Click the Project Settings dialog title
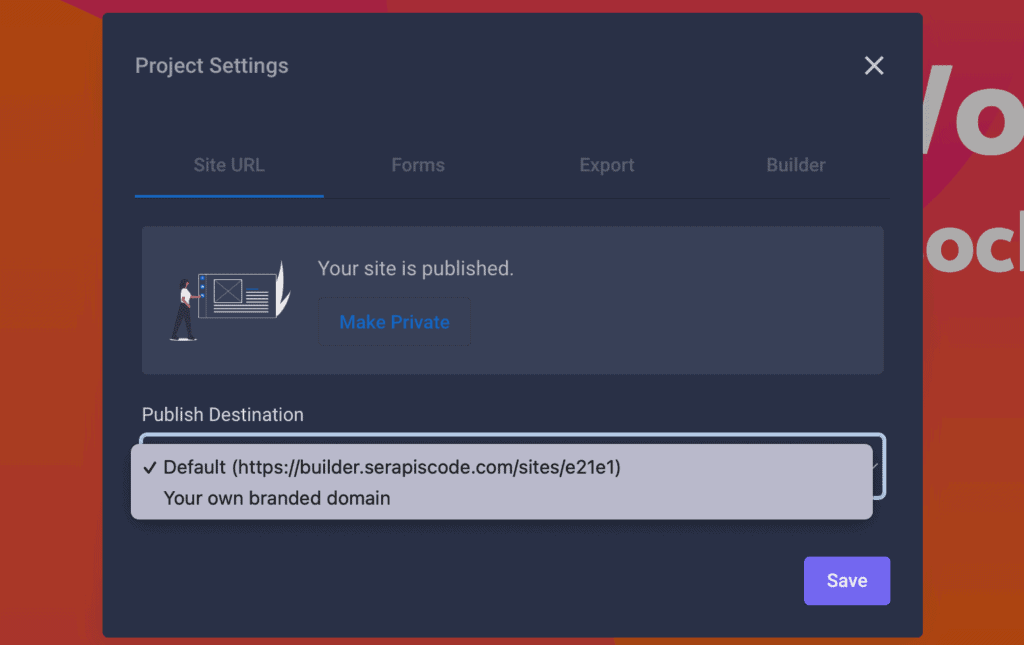 [x=211, y=65]
